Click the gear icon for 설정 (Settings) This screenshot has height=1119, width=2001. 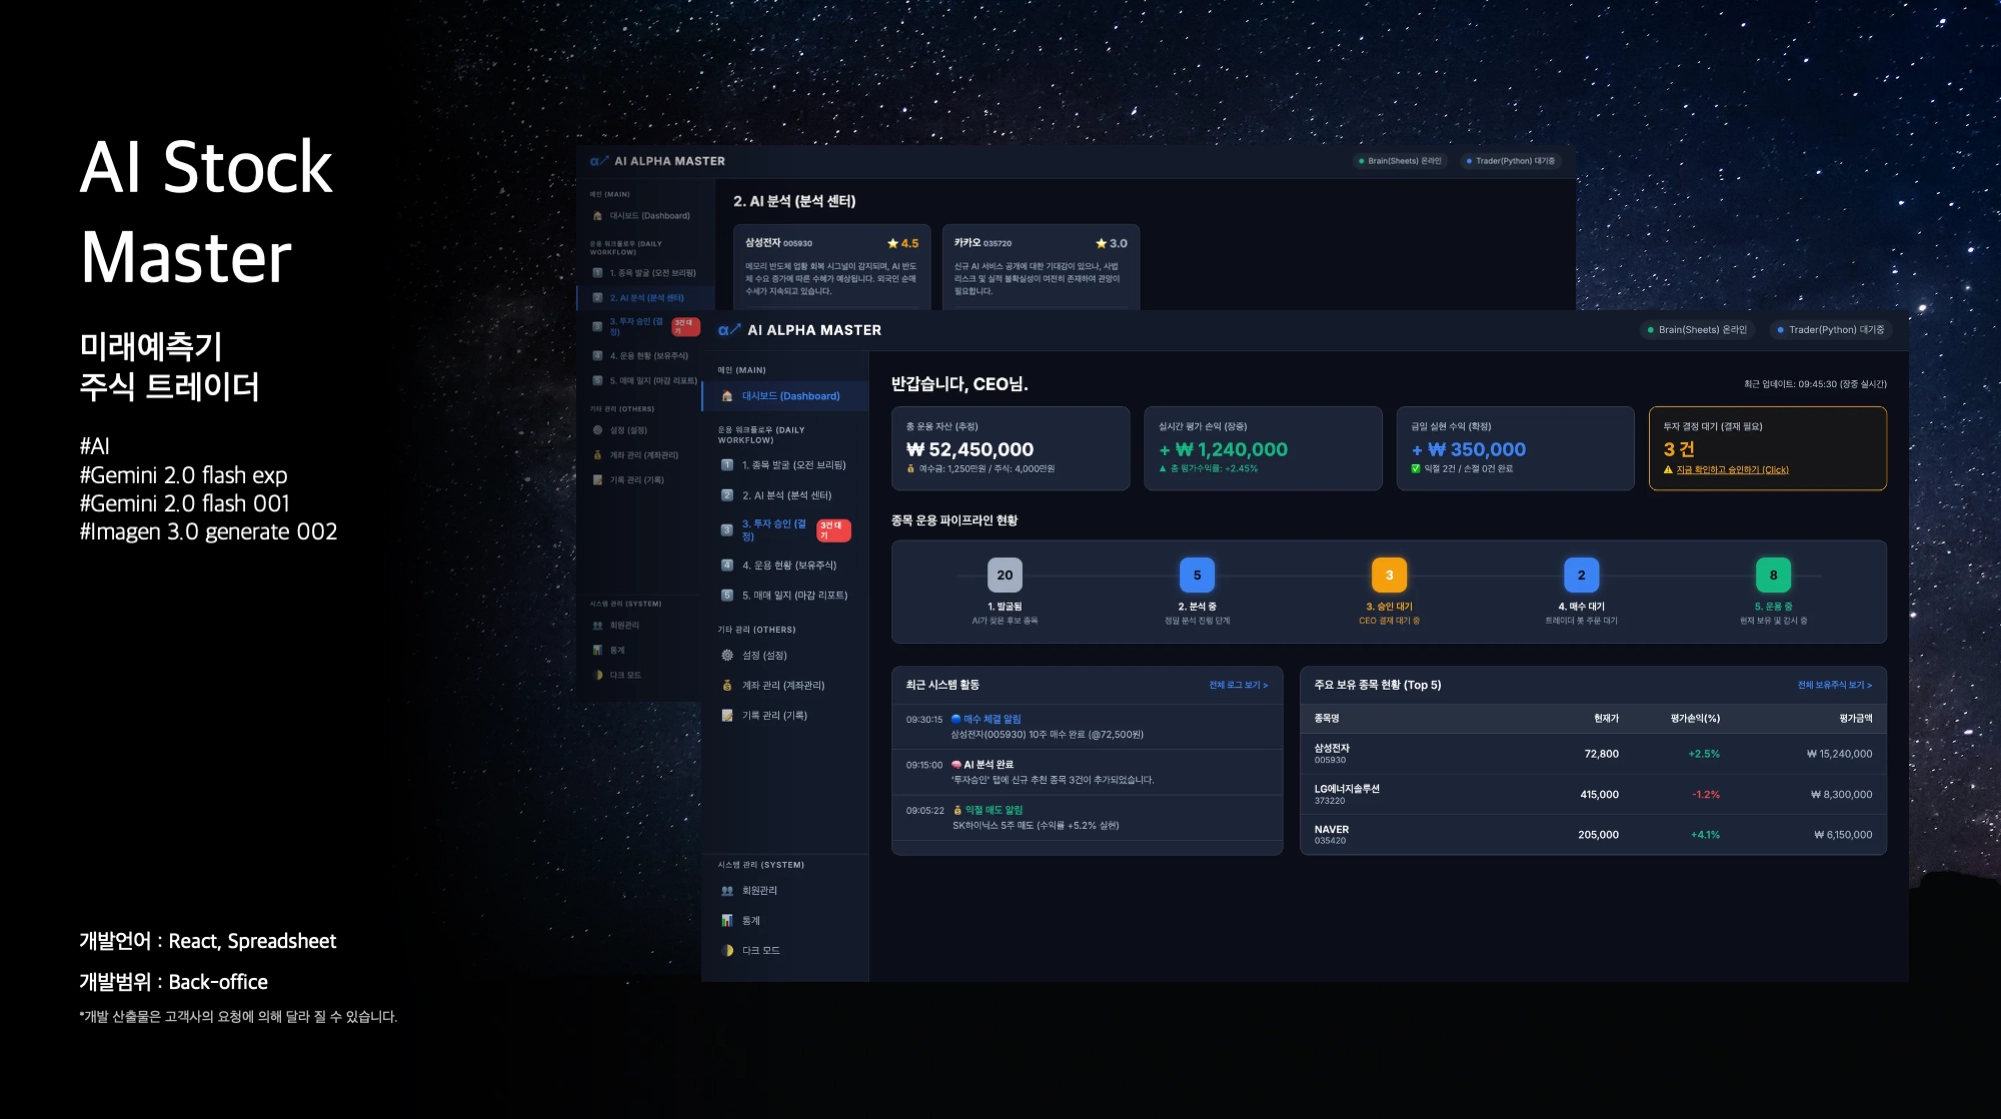pyautogui.click(x=727, y=655)
